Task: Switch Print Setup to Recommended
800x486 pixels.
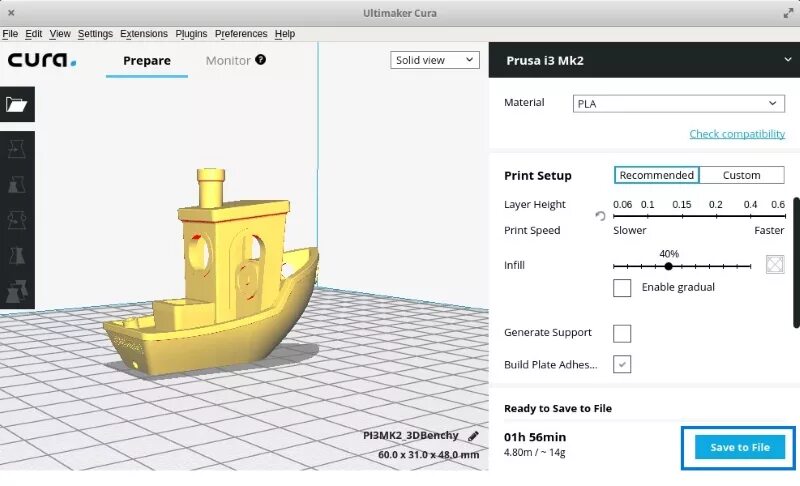Action: tap(657, 175)
